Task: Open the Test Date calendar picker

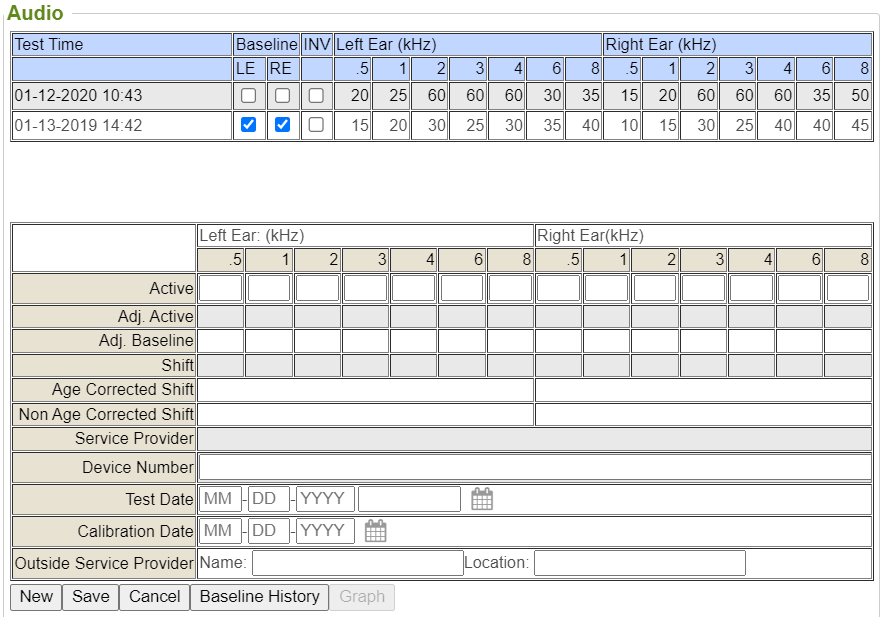Action: point(482,499)
